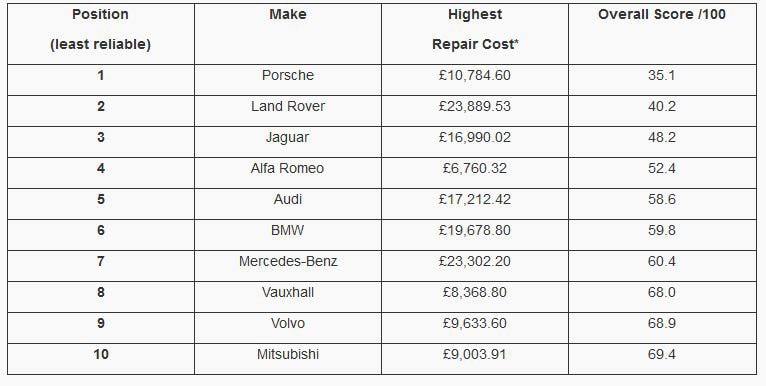
Task: Select the Porsche make cell
Action: pos(288,80)
